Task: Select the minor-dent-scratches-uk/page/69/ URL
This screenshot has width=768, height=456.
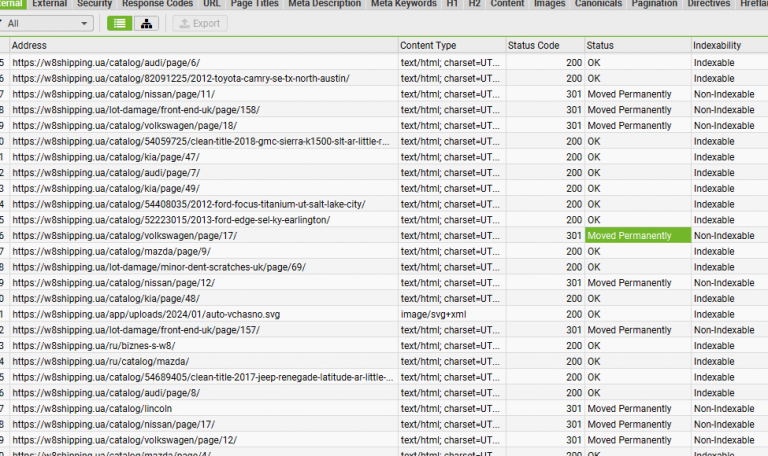Action: [159, 267]
